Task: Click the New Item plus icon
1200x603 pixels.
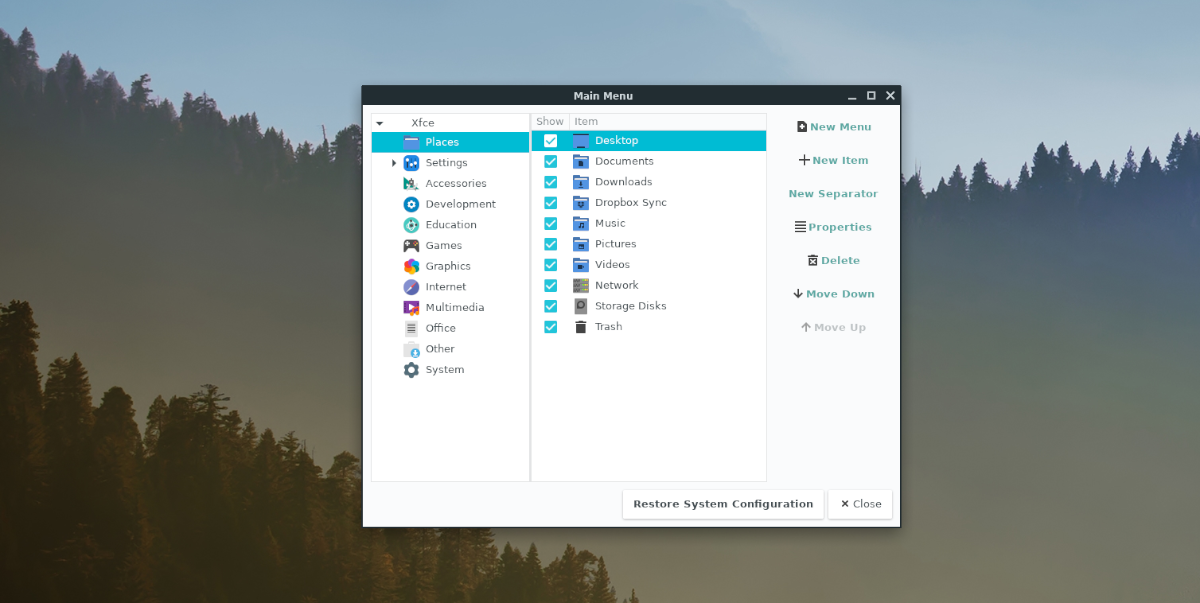Action: coord(802,159)
